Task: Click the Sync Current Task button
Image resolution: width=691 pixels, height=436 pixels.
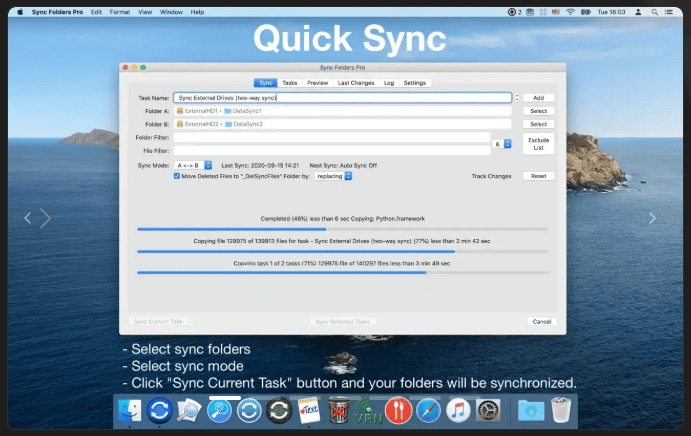Action: pos(158,321)
